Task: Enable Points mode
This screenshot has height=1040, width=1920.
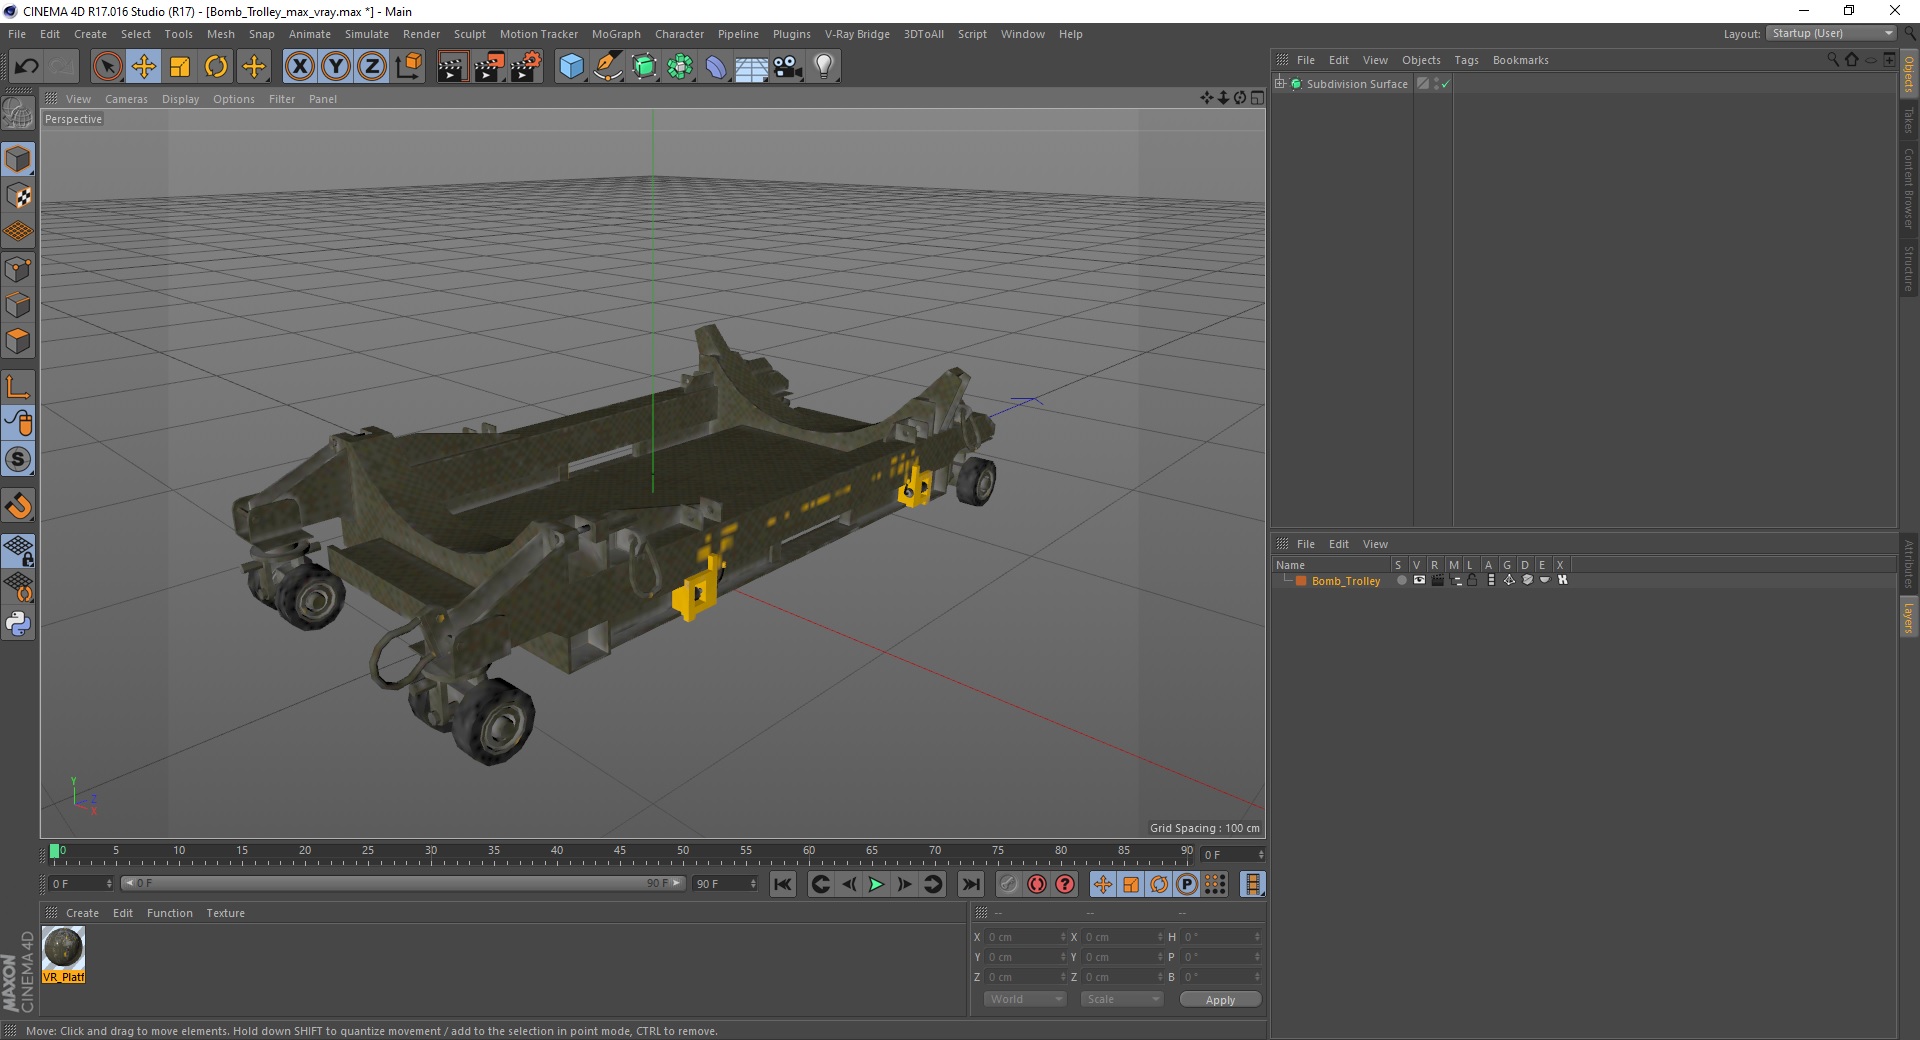Action: point(18,269)
